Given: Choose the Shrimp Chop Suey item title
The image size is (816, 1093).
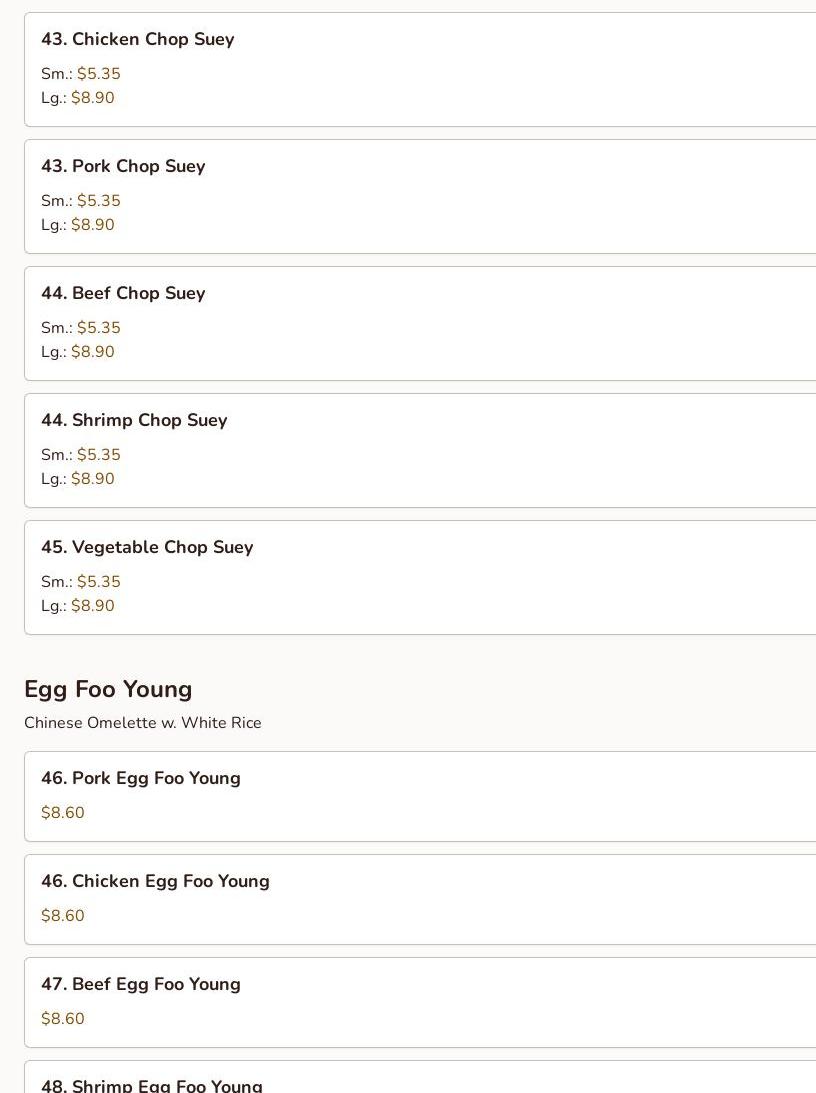Looking at the screenshot, I should click(x=134, y=421).
